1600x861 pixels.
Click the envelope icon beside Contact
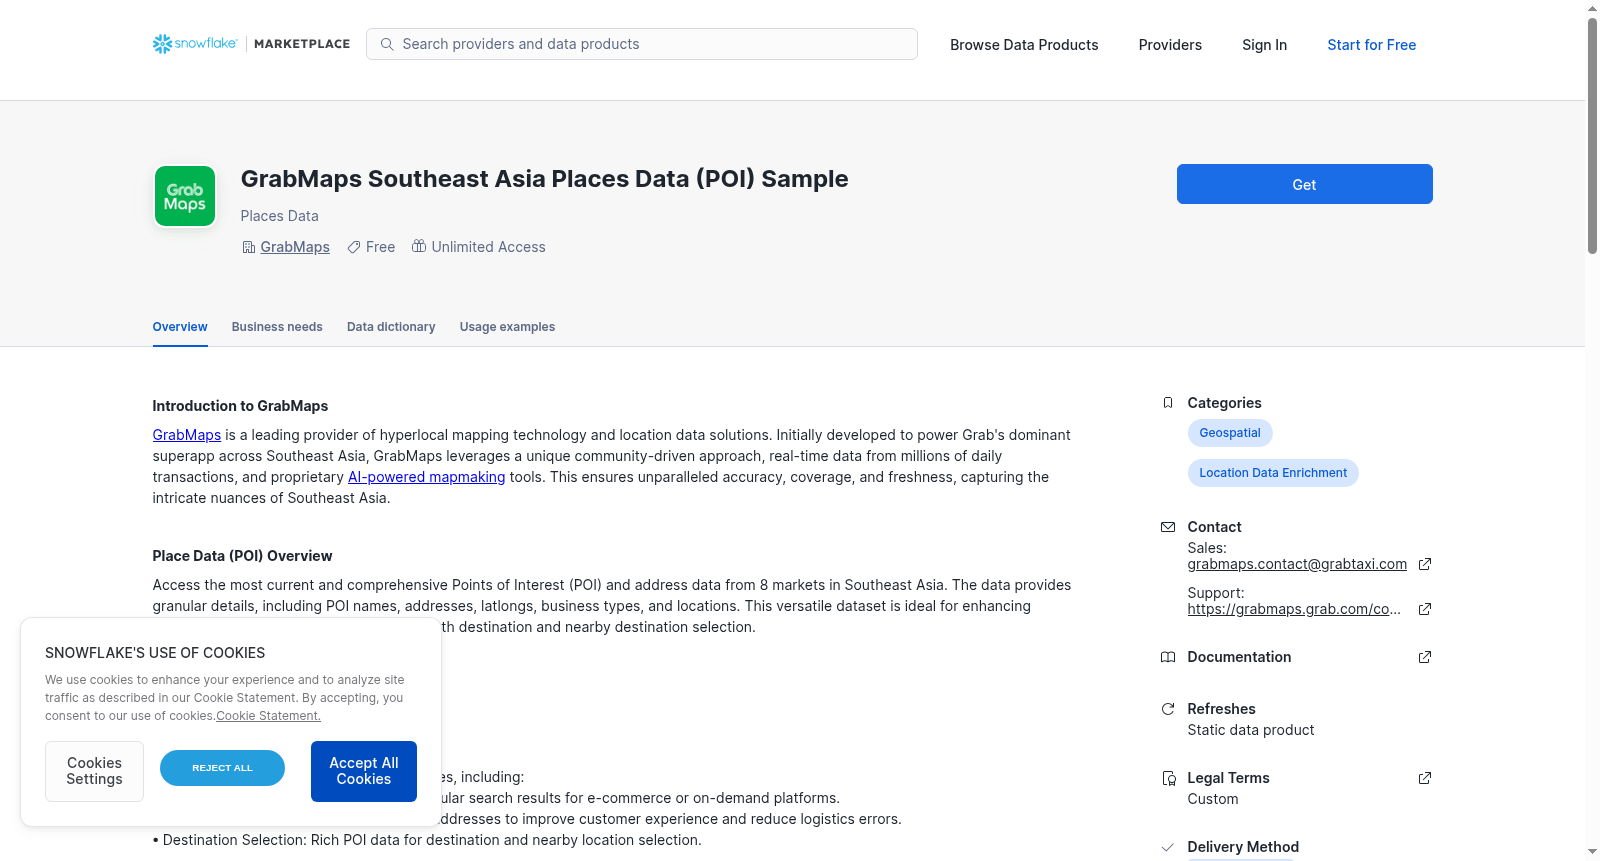click(x=1168, y=527)
